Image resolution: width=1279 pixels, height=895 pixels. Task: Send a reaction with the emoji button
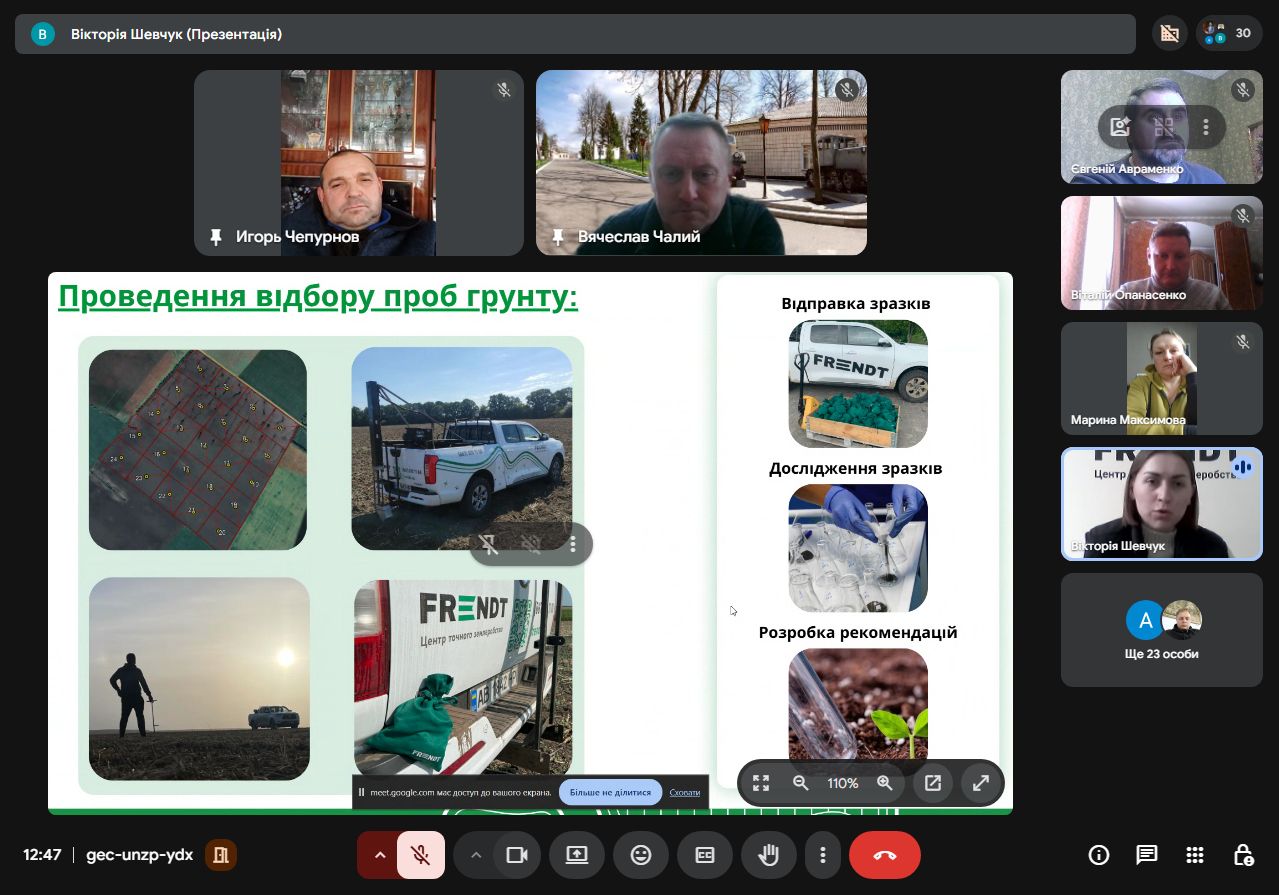click(640, 855)
